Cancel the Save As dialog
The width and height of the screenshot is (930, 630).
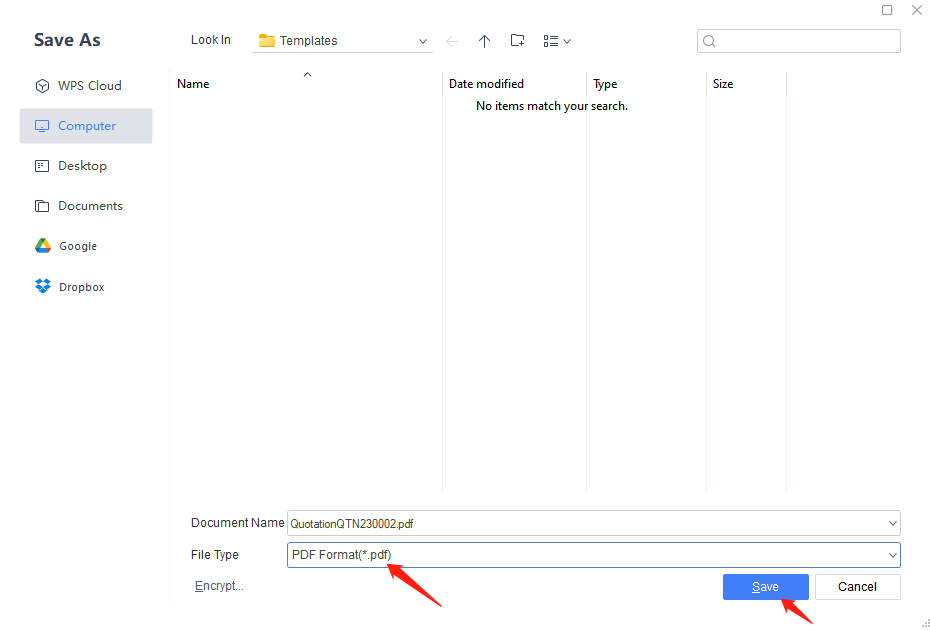coord(857,587)
